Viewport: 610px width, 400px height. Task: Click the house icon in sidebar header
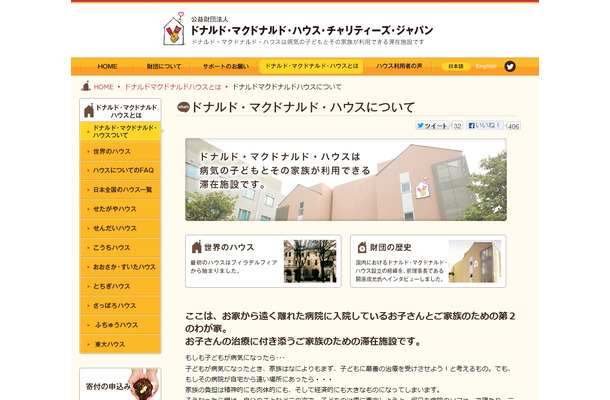coord(88,111)
